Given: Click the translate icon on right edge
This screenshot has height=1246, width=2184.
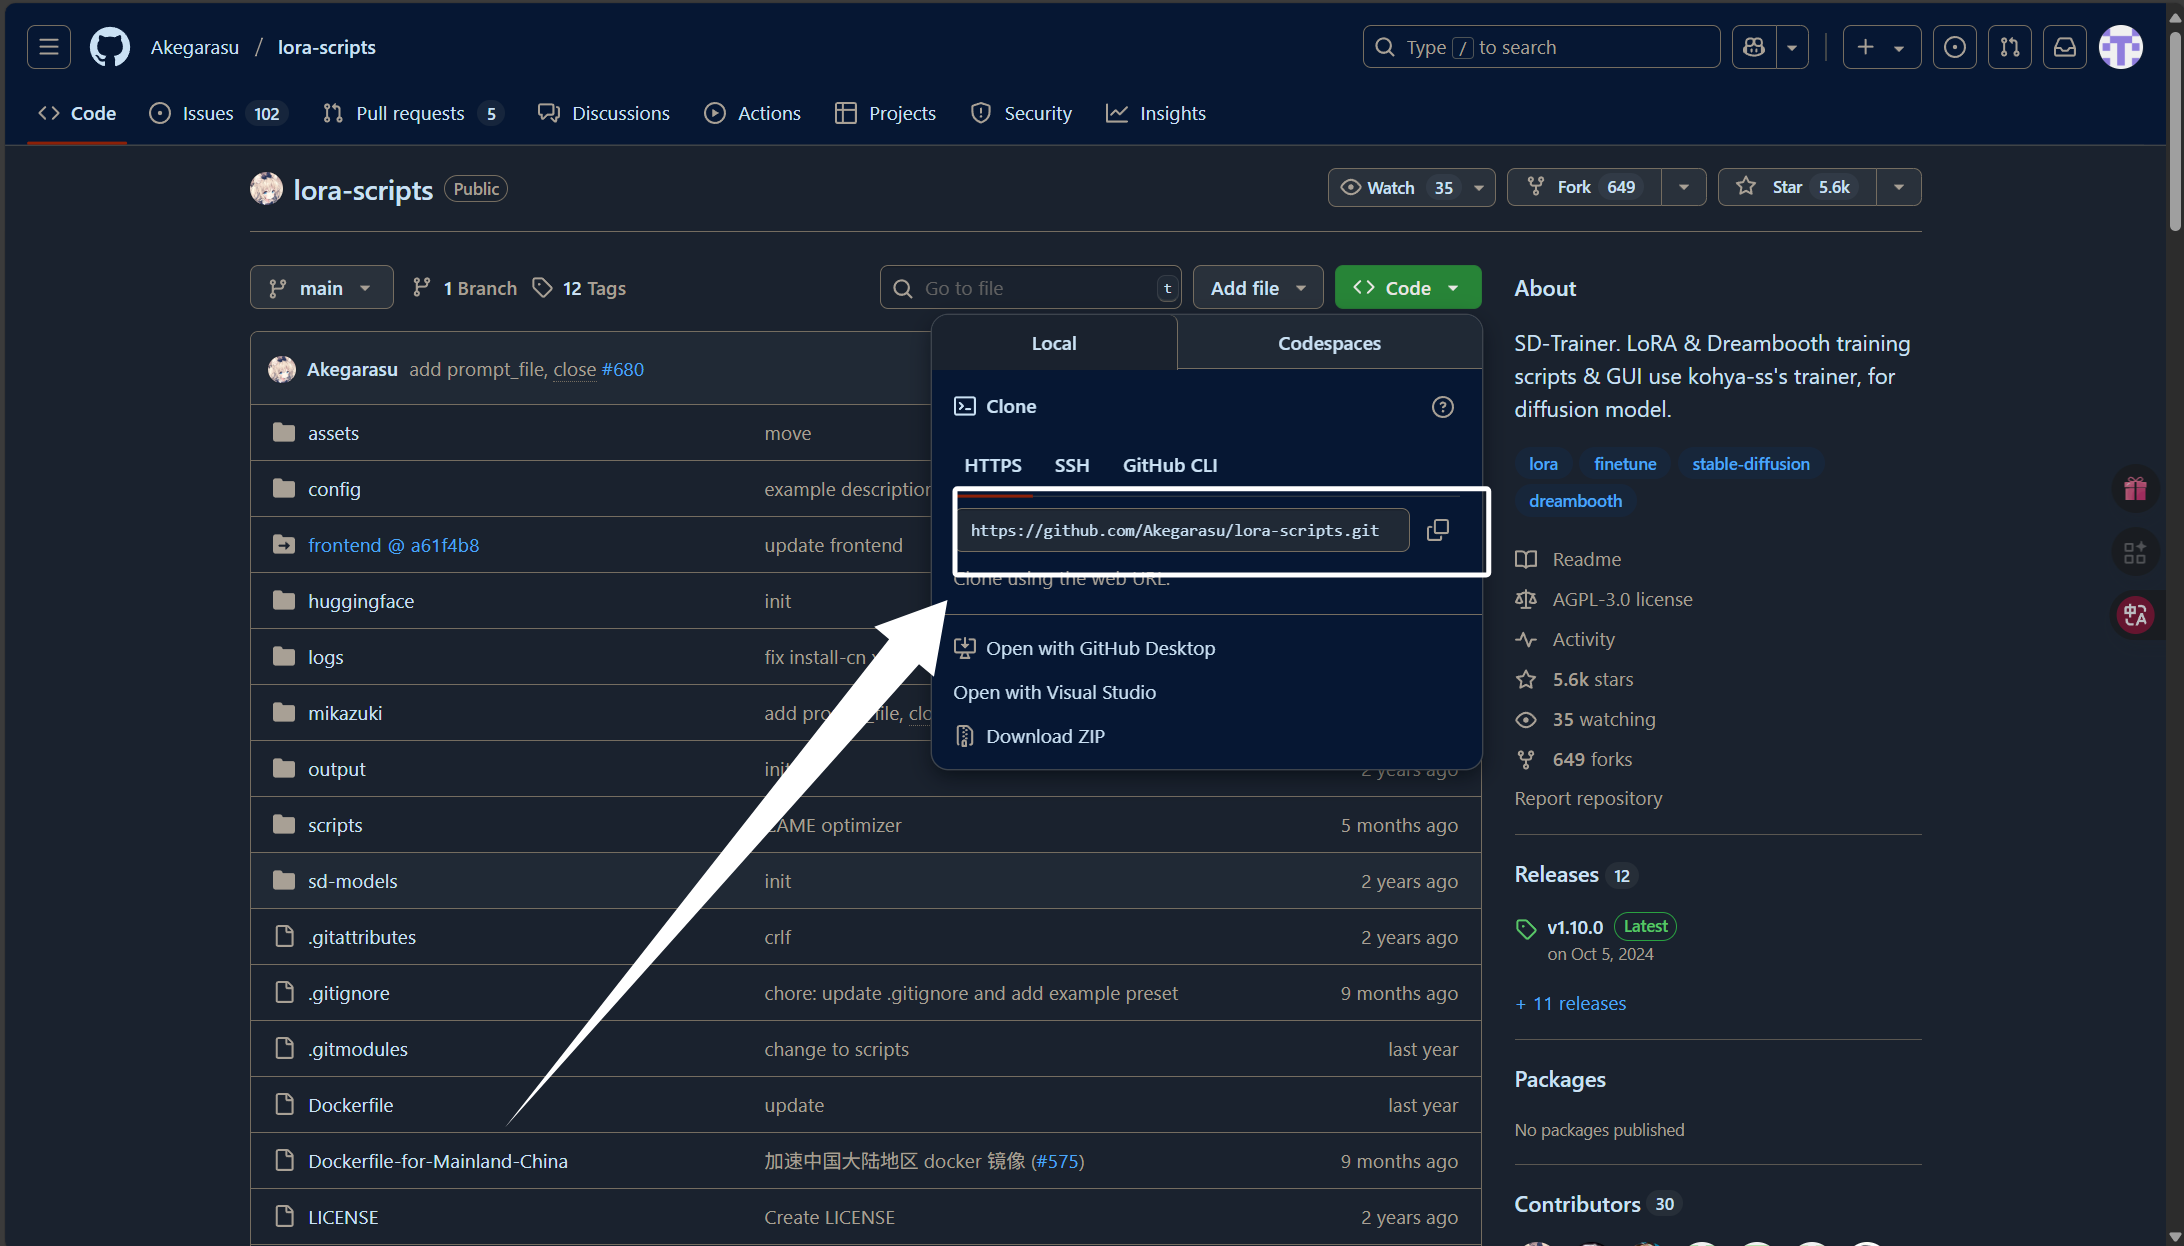Looking at the screenshot, I should (x=2135, y=614).
